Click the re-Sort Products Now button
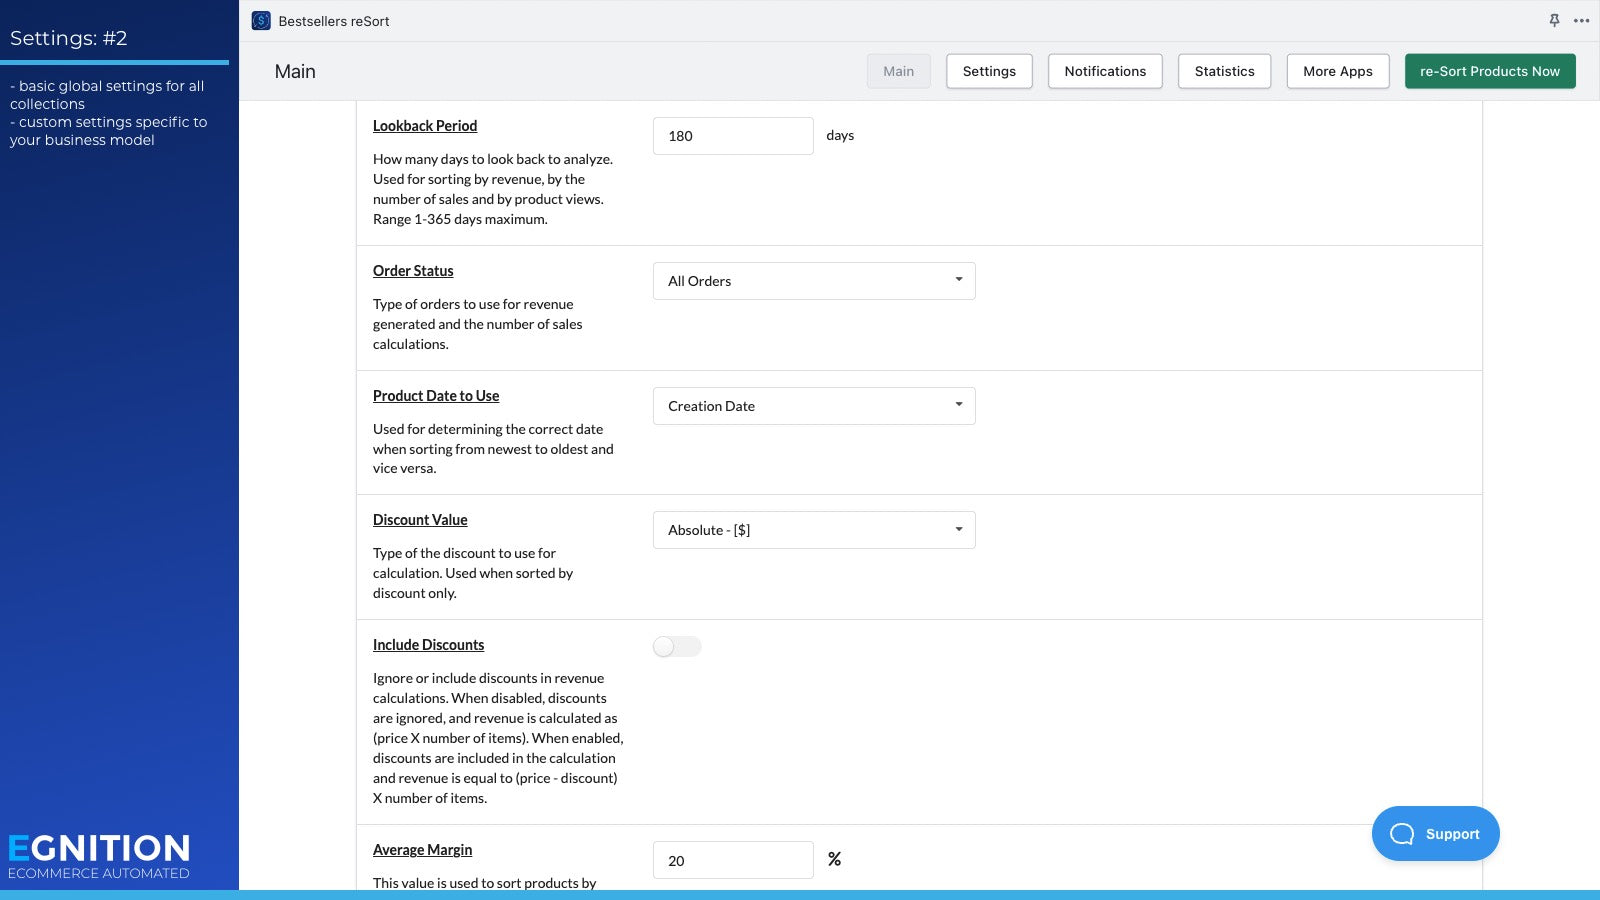Viewport: 1600px width, 900px height. [x=1490, y=71]
